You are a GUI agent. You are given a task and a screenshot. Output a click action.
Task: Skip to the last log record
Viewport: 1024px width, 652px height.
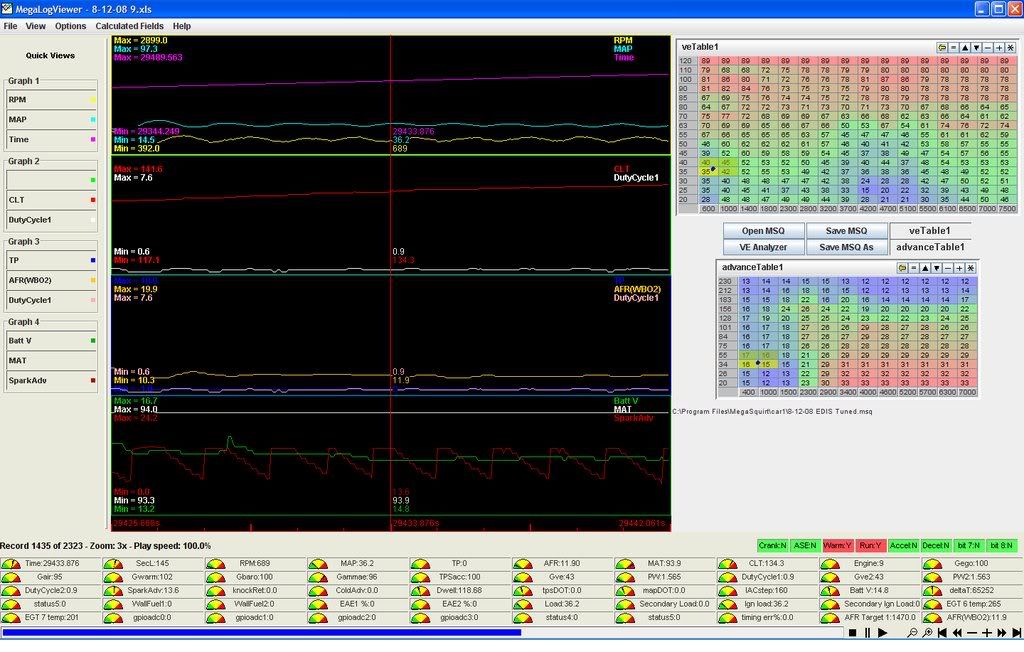click(x=1015, y=633)
